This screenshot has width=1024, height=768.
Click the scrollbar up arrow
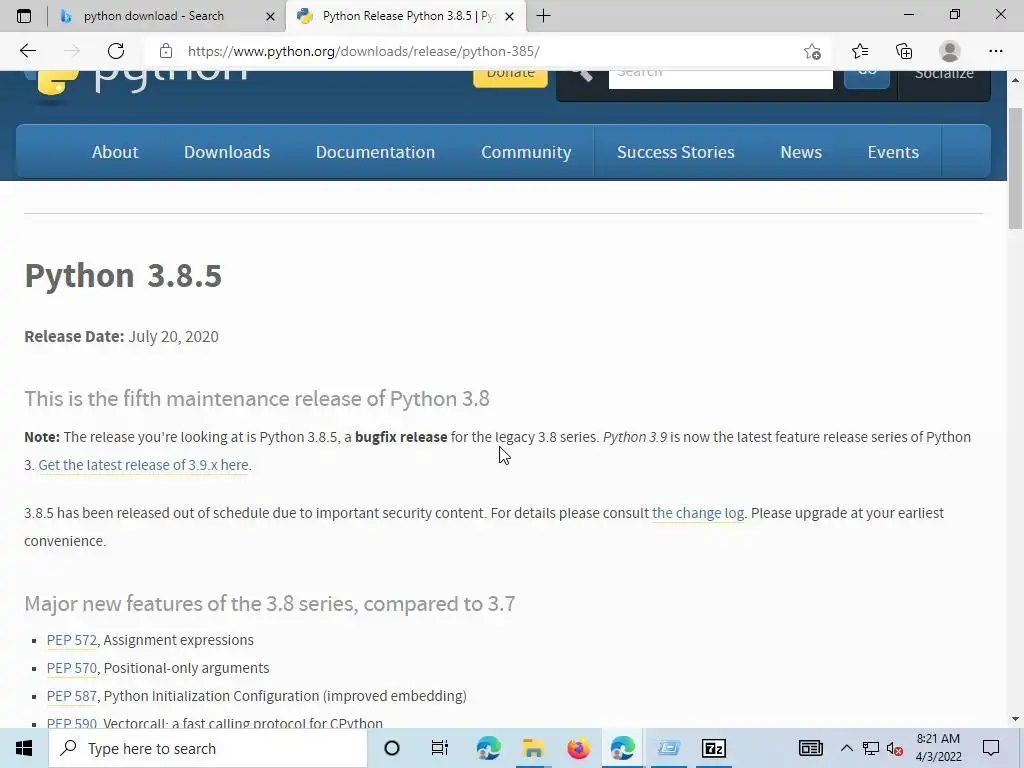pyautogui.click(x=1015, y=80)
